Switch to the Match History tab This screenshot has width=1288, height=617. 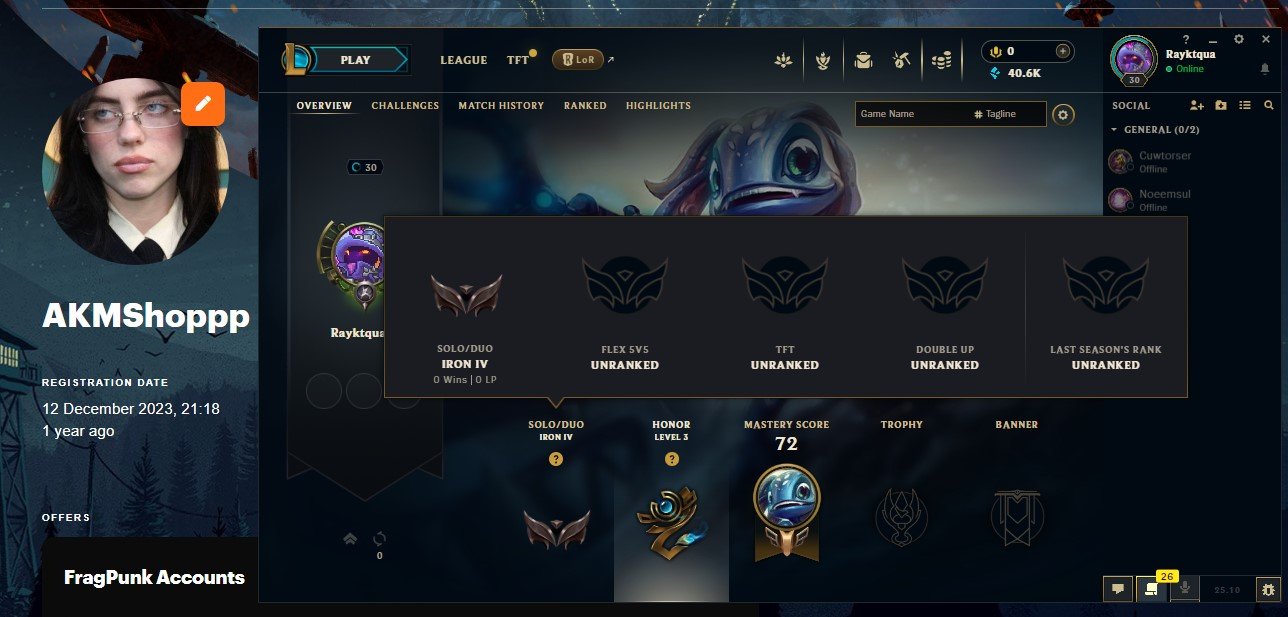tap(501, 105)
